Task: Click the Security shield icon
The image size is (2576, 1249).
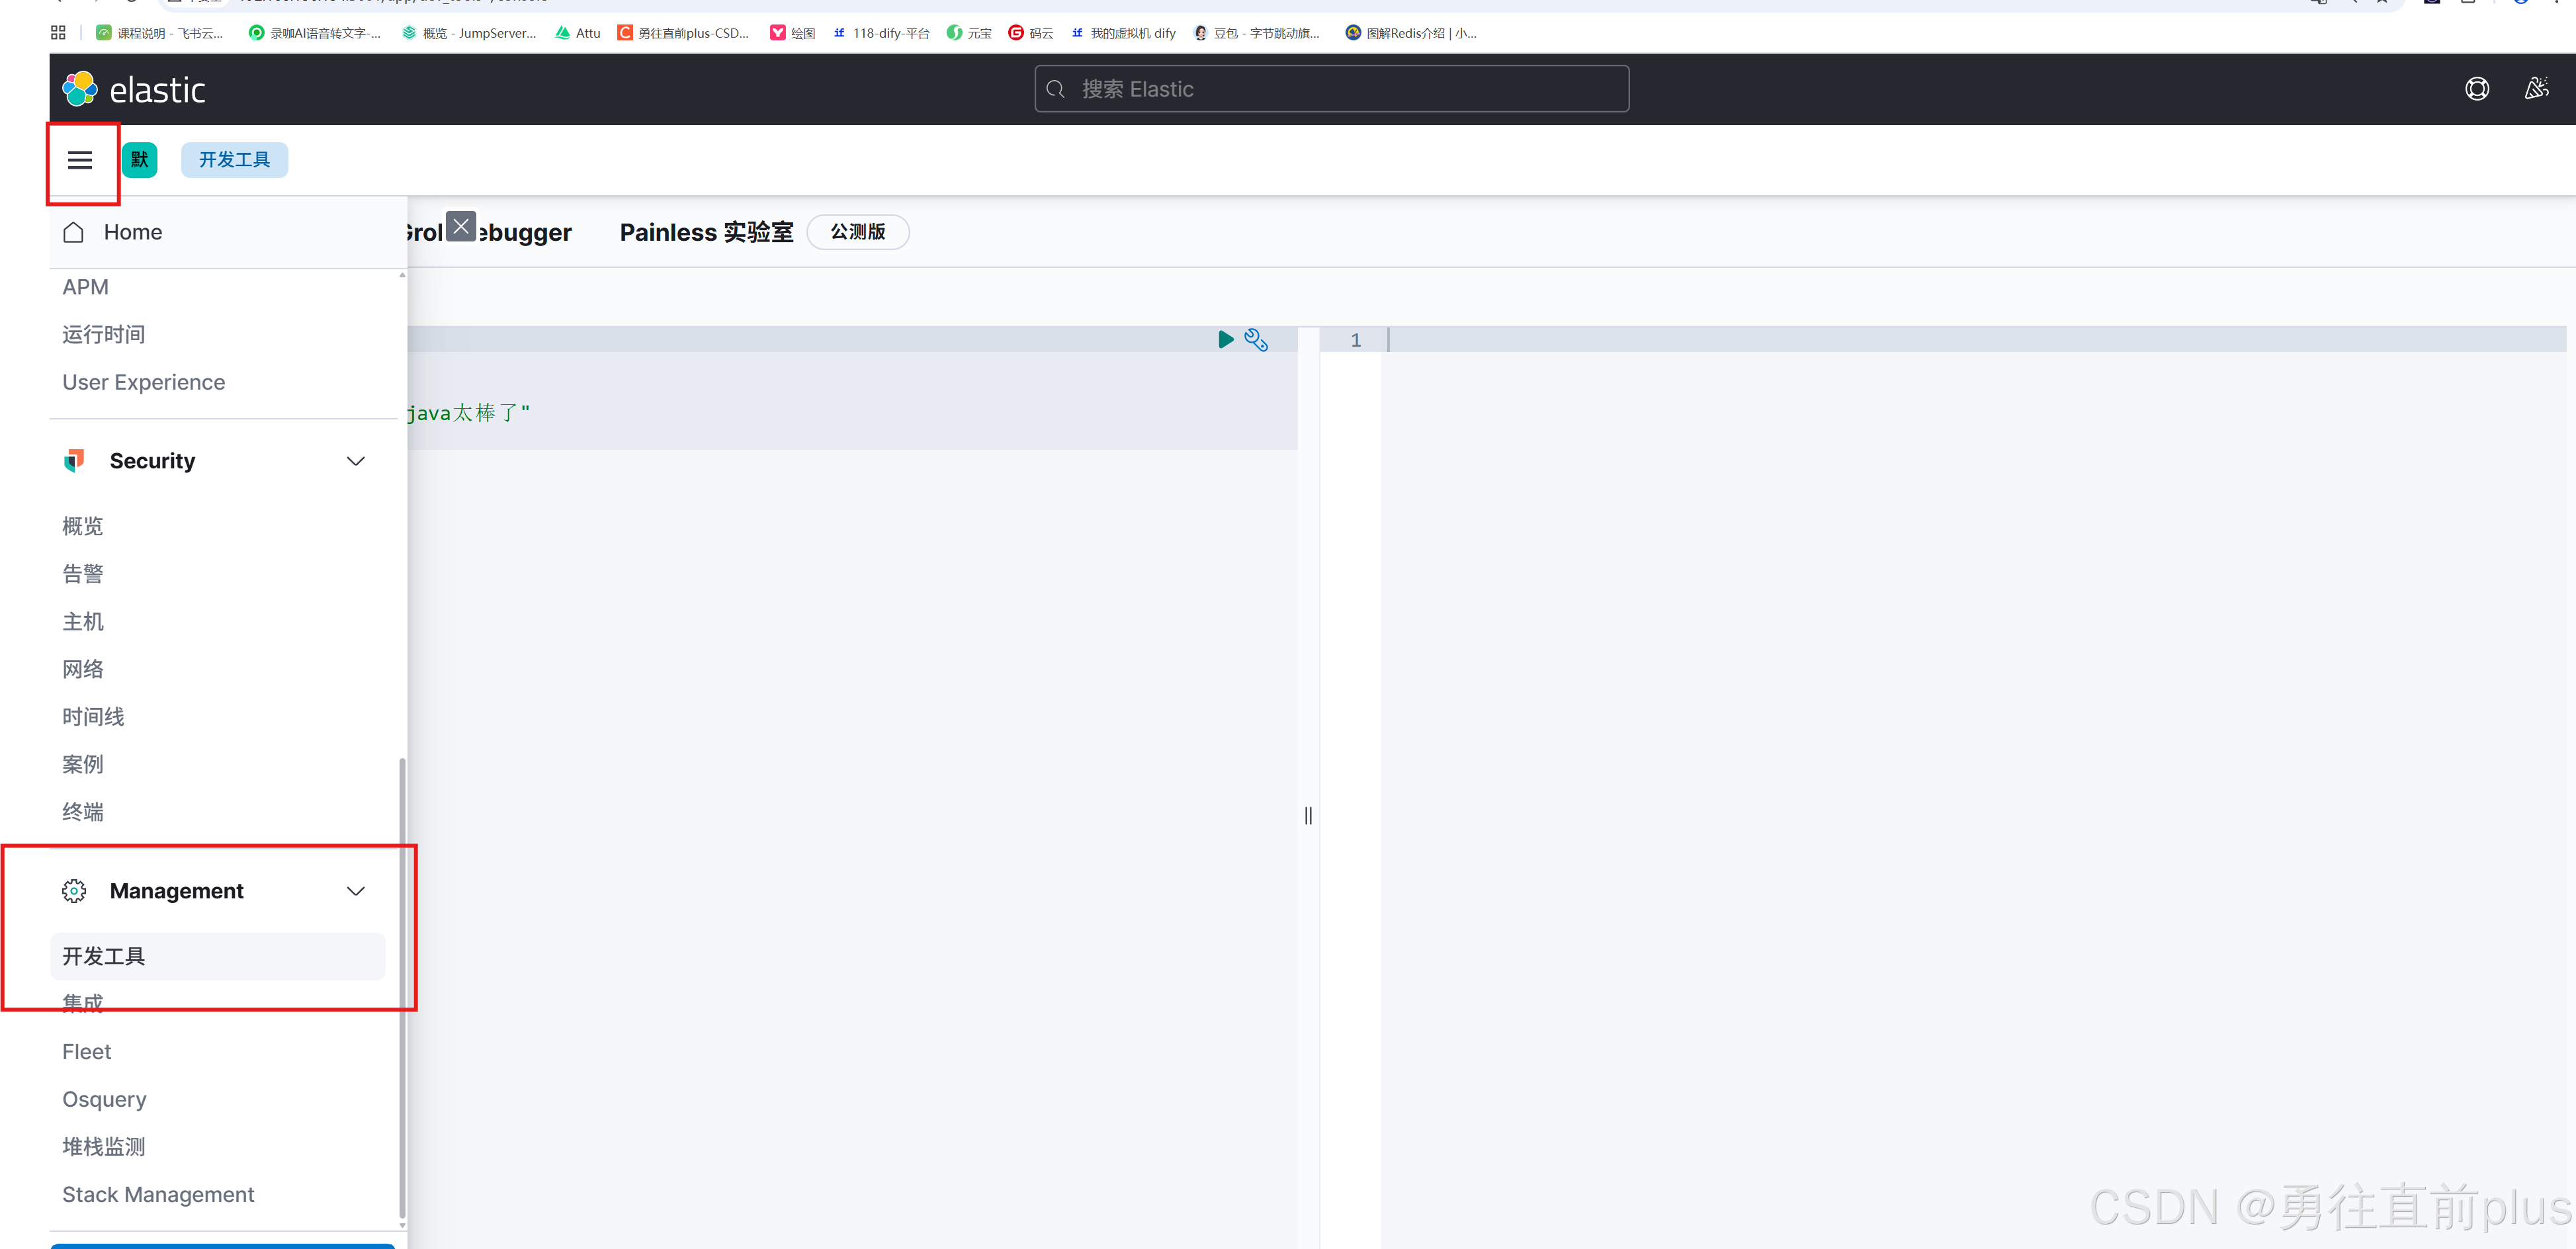Action: [x=74, y=461]
